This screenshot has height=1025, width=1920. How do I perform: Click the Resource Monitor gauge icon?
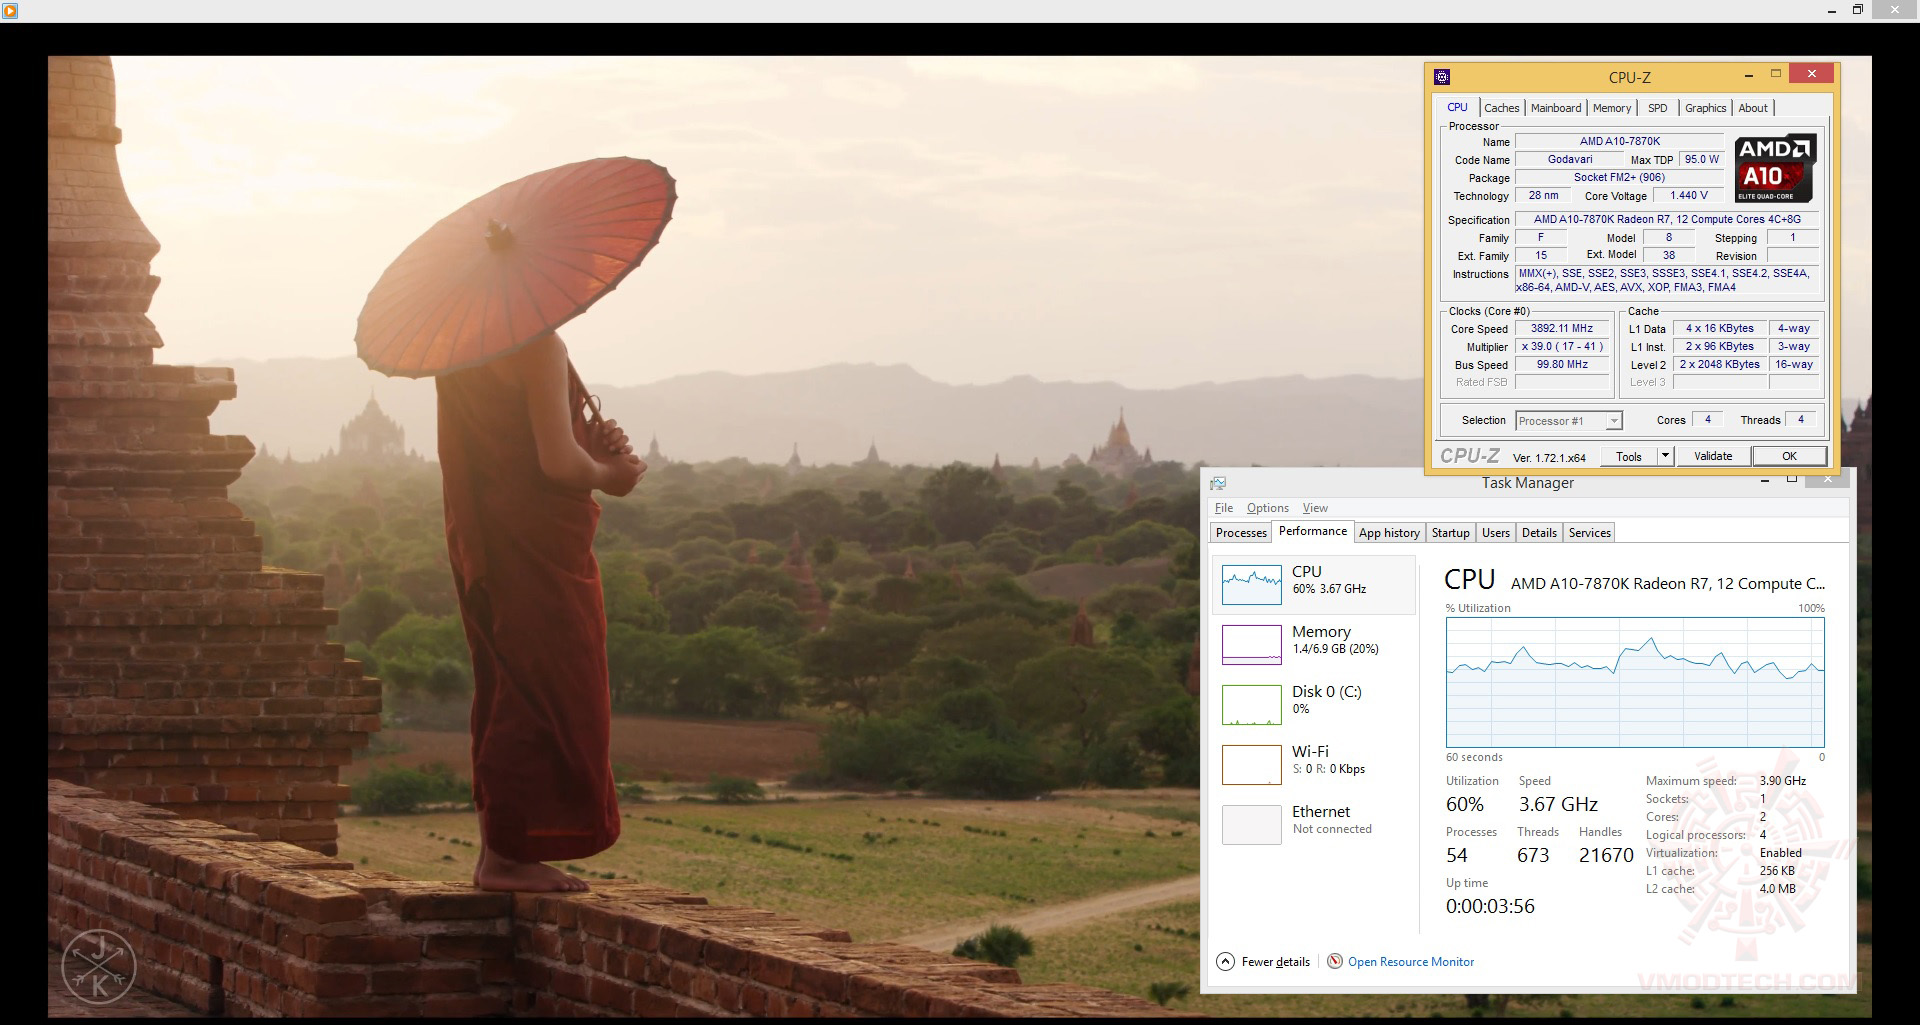point(1334,962)
